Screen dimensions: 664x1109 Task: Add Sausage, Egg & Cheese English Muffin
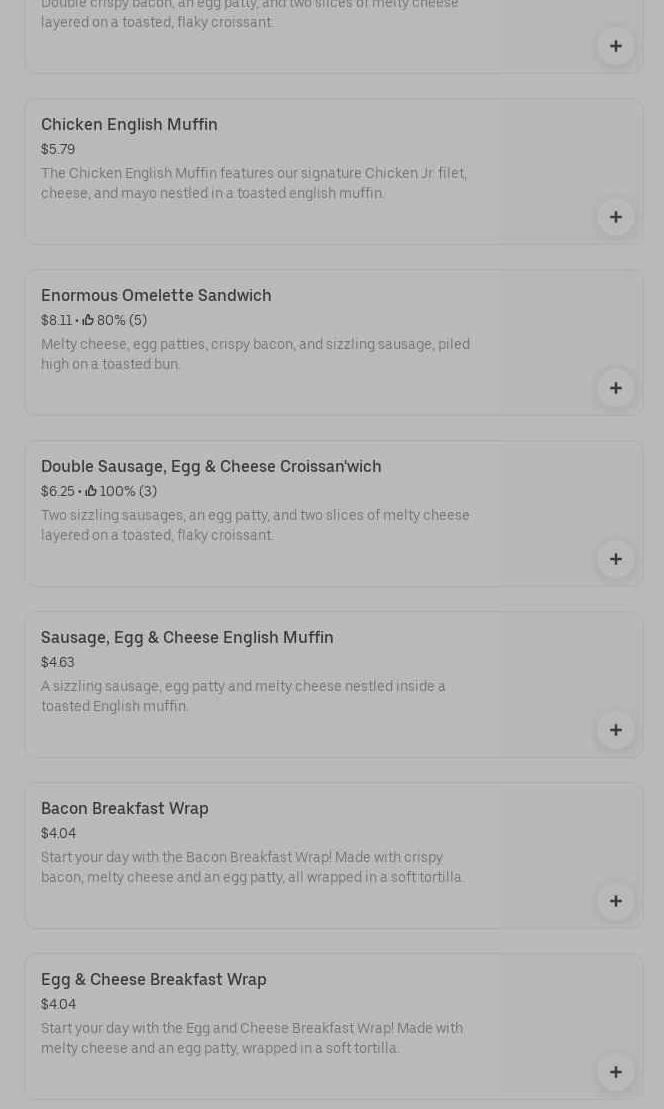tap(615, 730)
